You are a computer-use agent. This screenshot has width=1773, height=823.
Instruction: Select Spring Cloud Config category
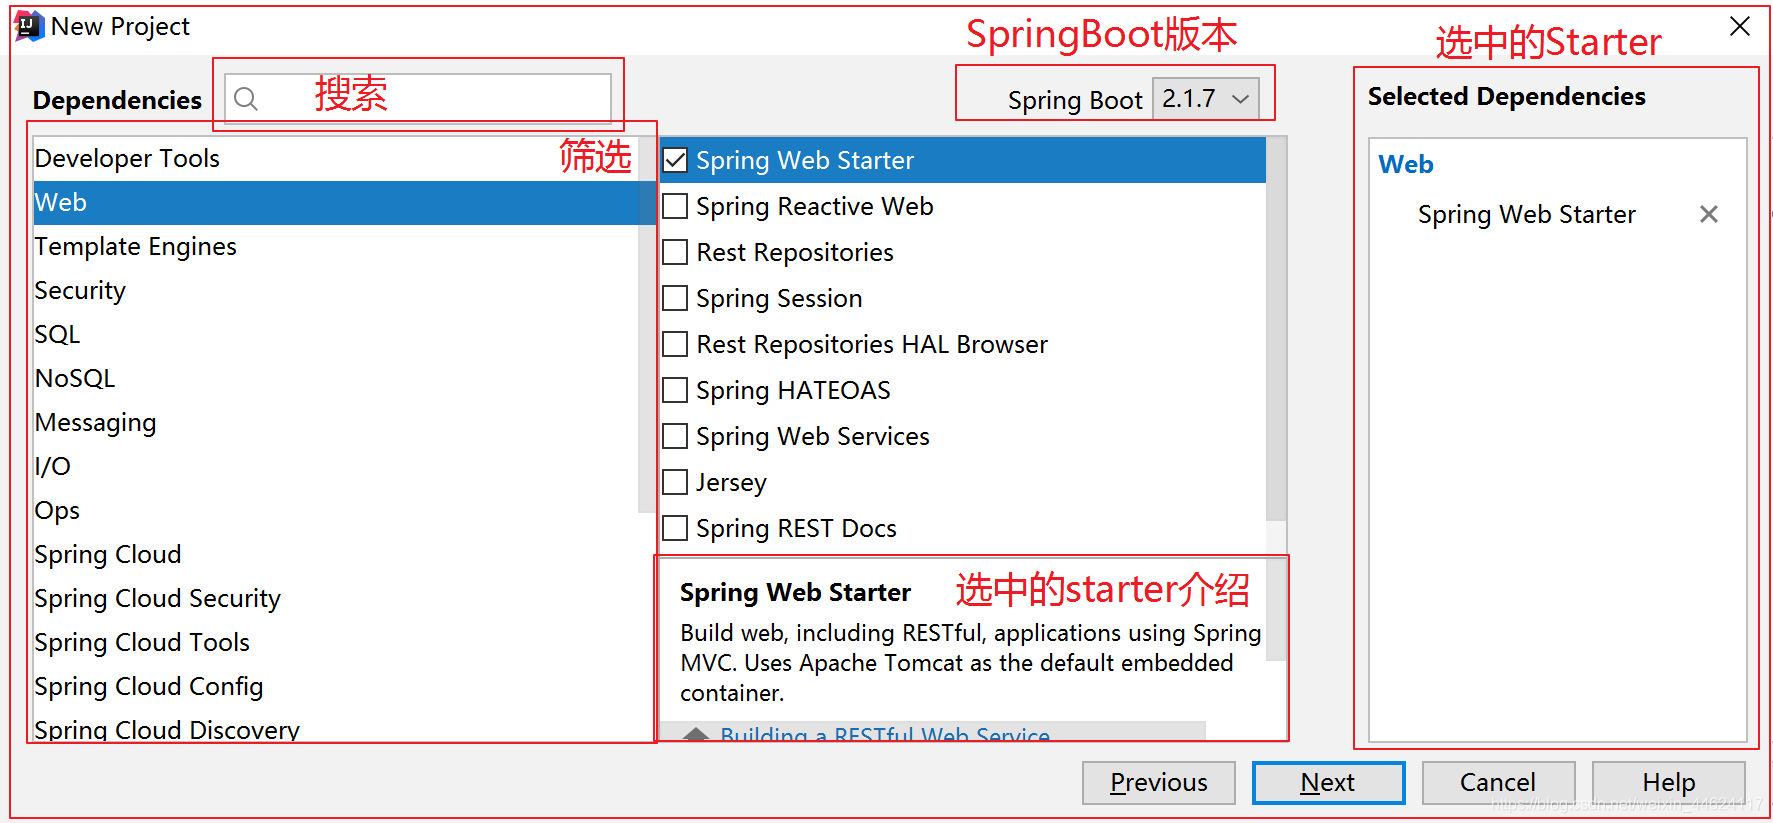point(336,686)
